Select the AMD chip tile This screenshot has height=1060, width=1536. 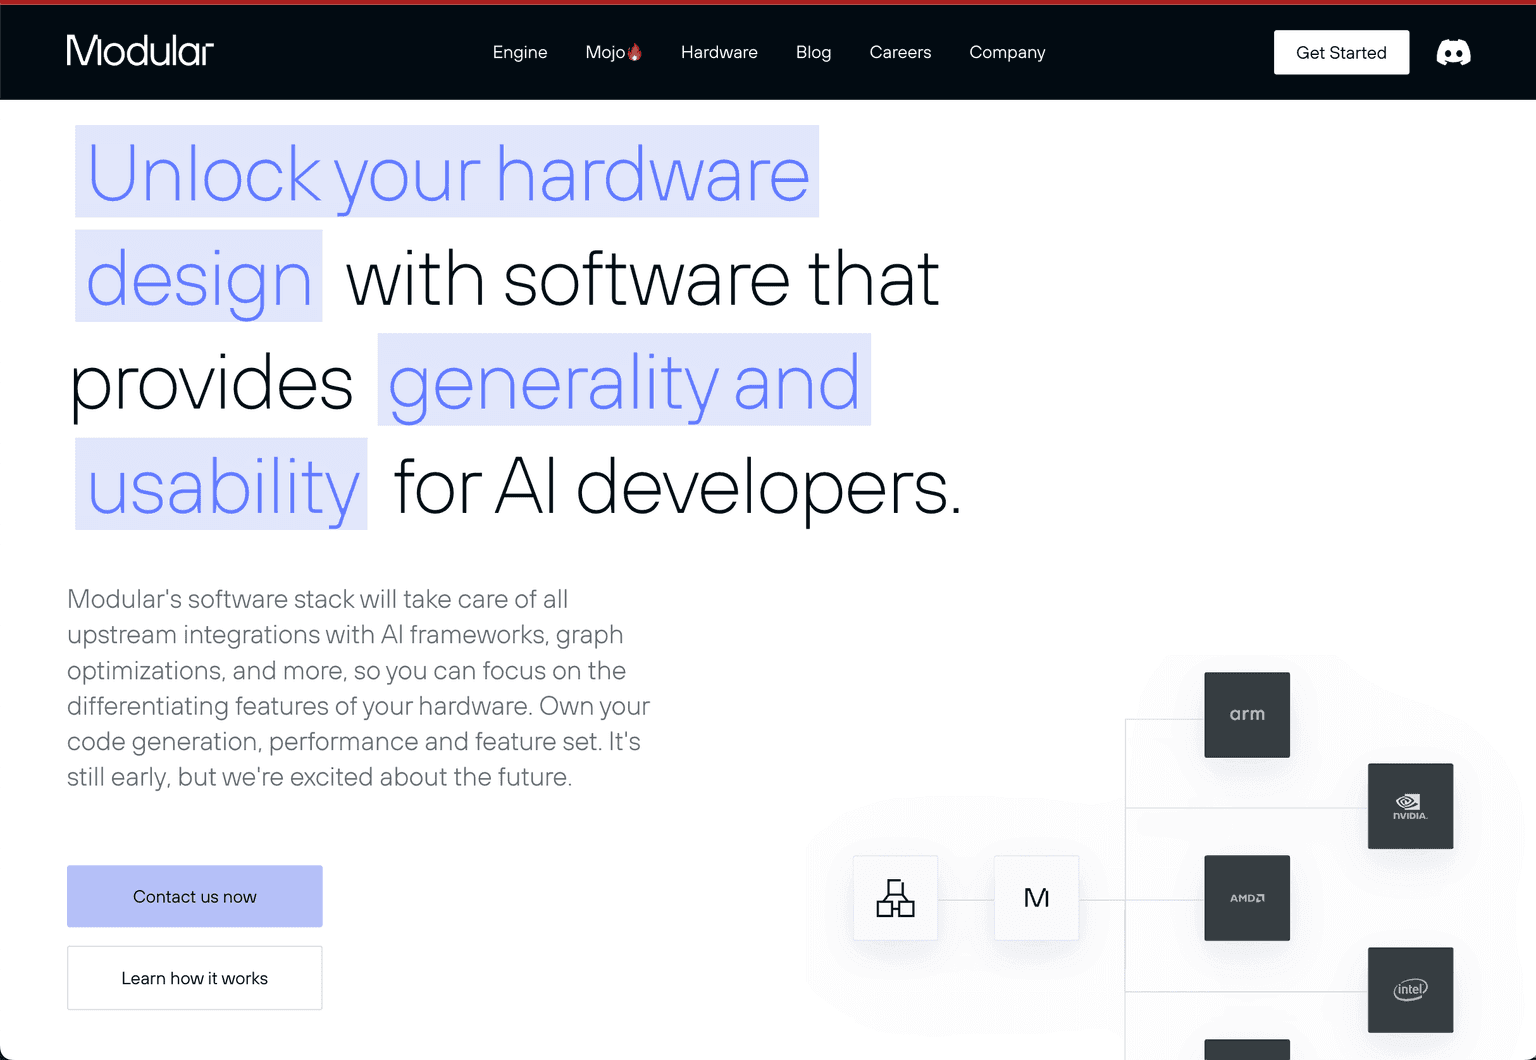click(x=1247, y=898)
